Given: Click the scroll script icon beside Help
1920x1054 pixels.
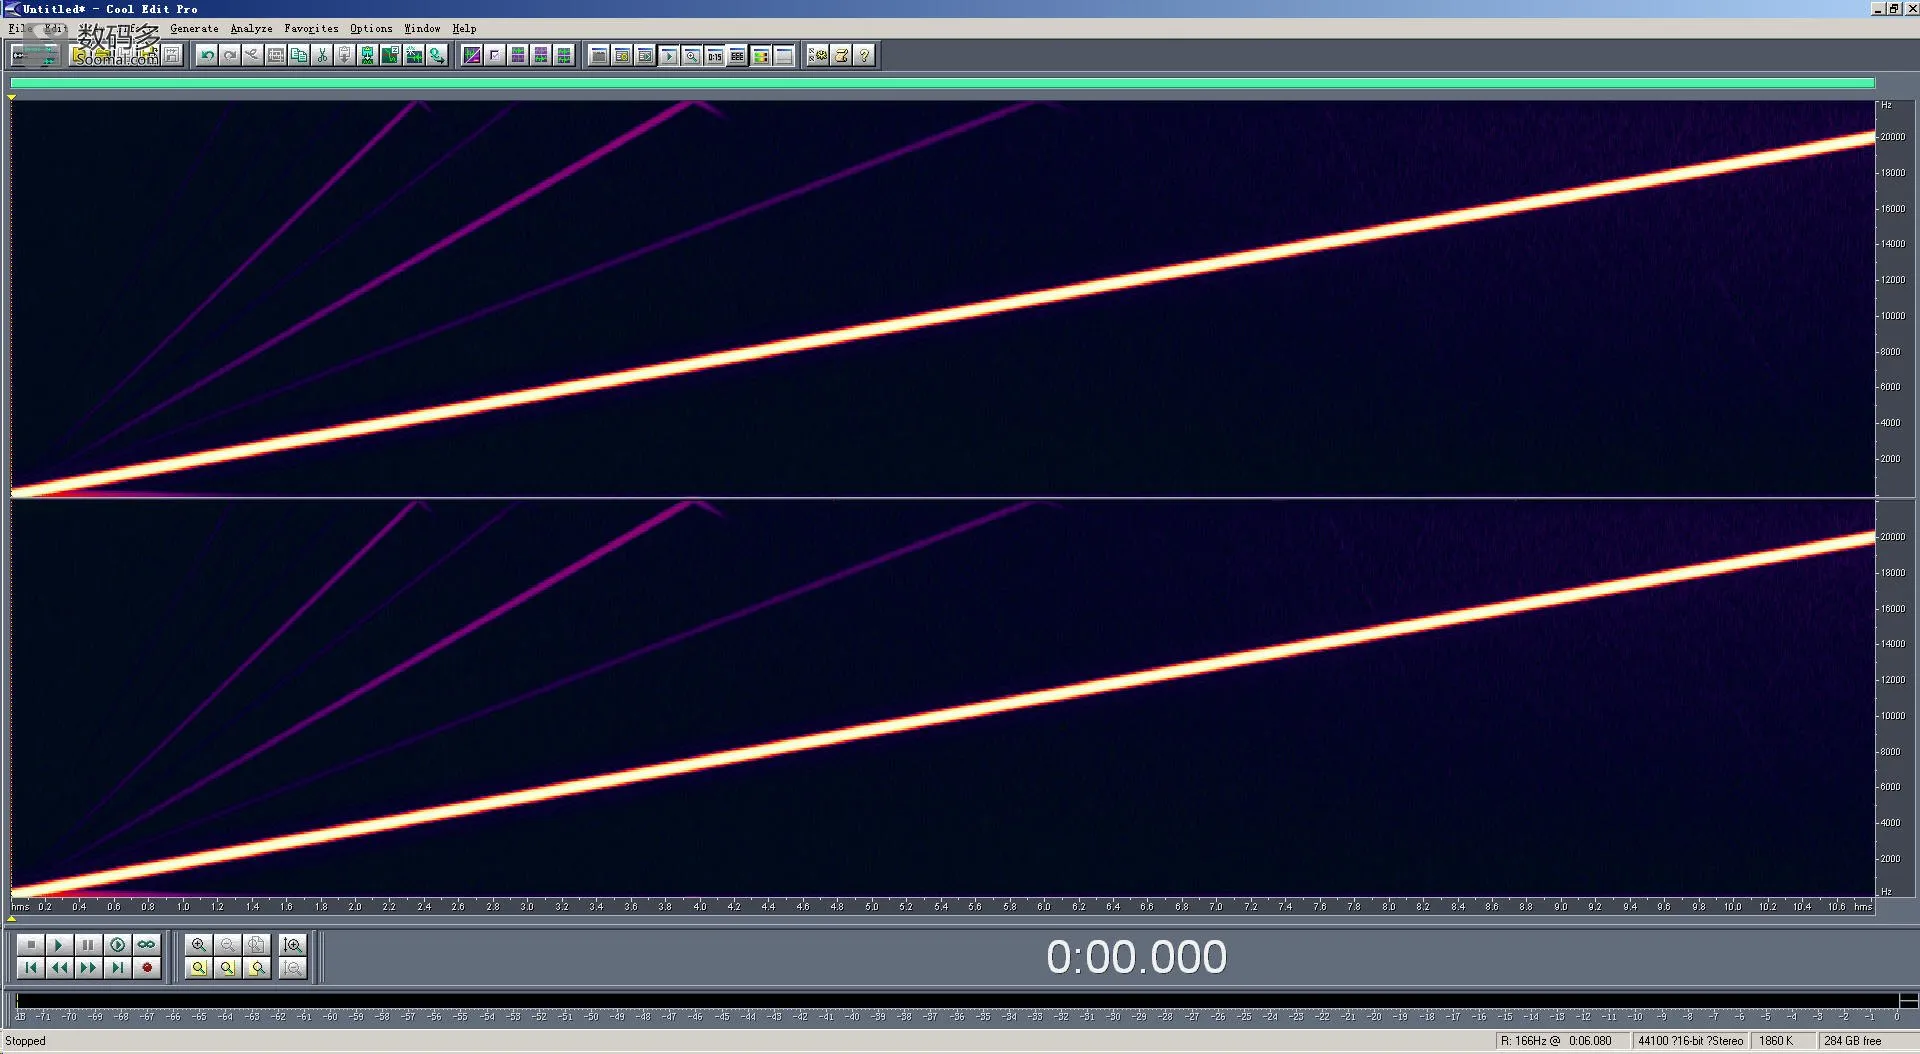Looking at the screenshot, I should (x=842, y=56).
